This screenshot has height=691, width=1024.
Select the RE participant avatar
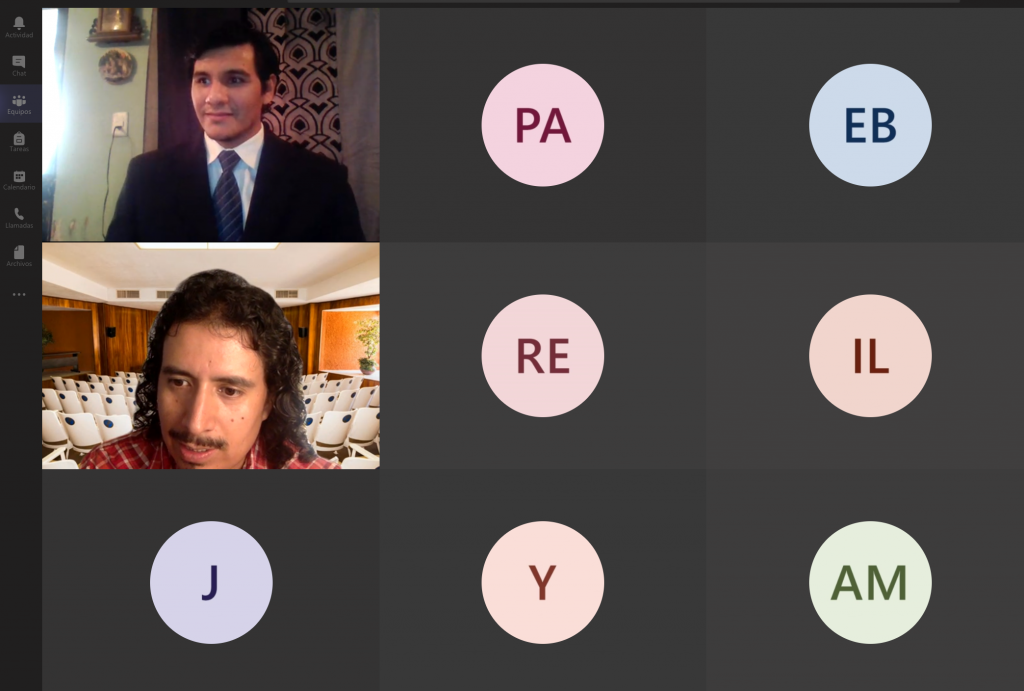[x=543, y=355]
